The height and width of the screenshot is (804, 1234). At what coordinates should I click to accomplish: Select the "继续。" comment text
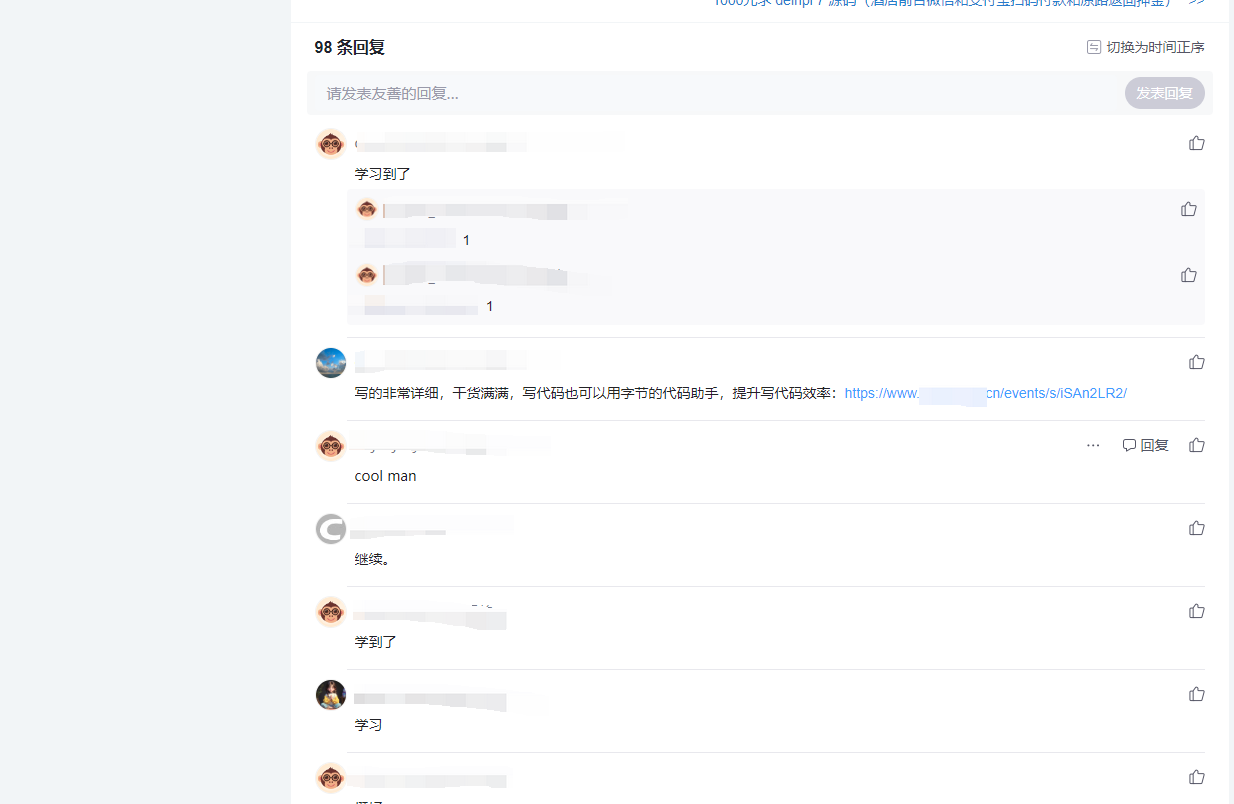click(372, 559)
